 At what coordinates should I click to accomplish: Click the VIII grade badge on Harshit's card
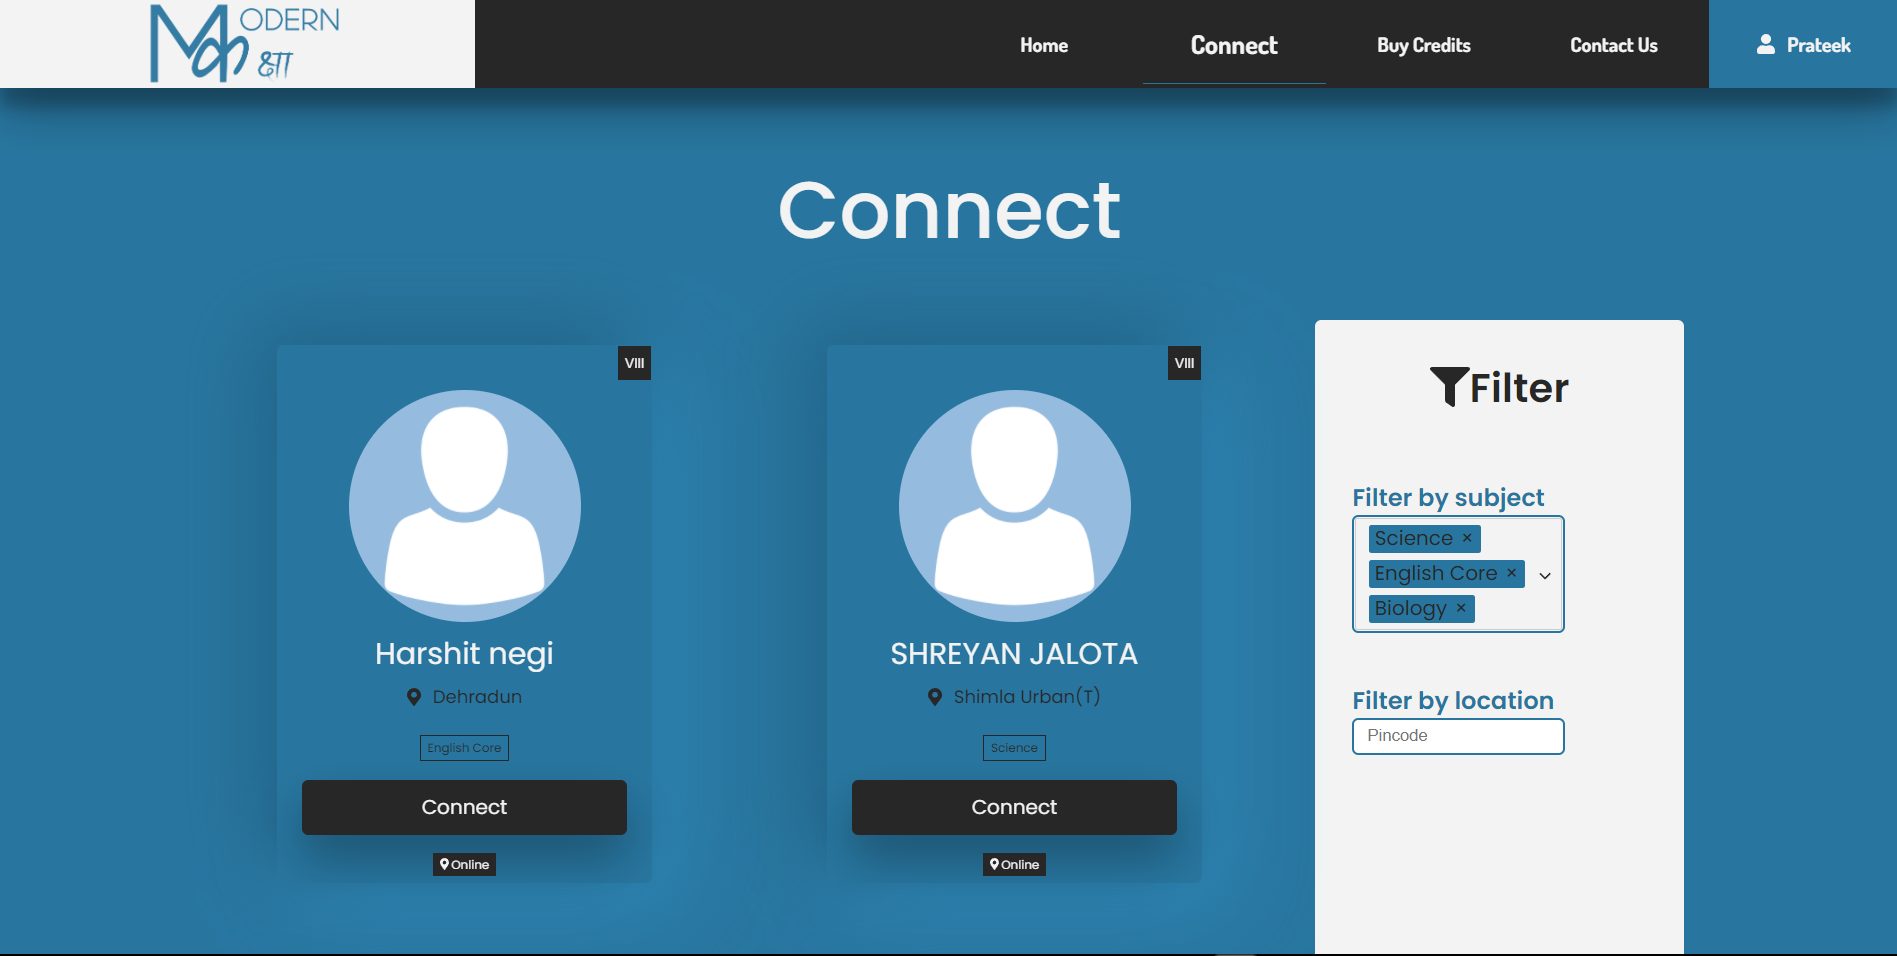634,363
